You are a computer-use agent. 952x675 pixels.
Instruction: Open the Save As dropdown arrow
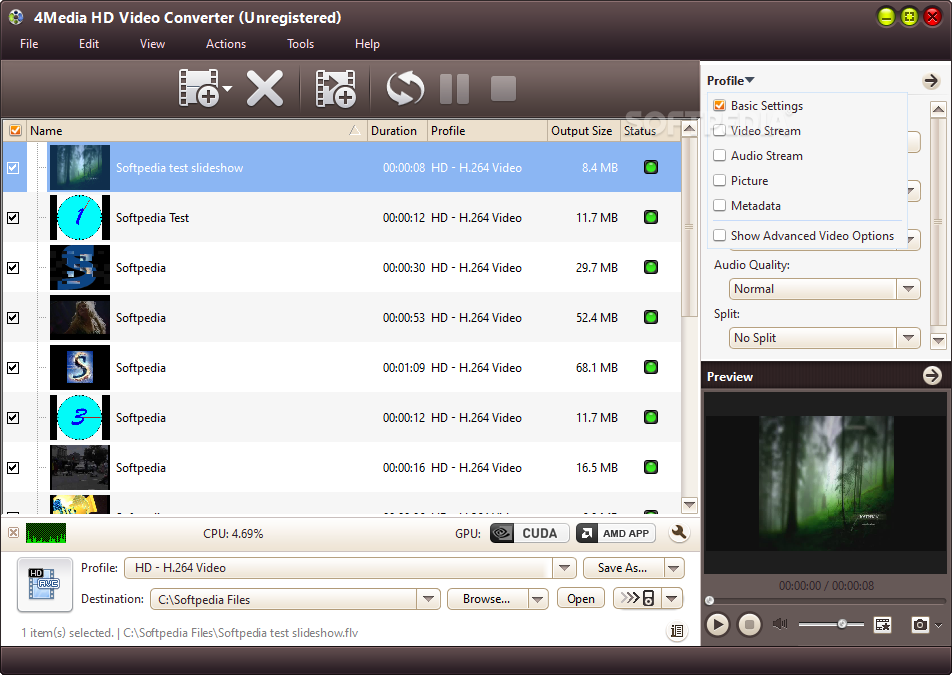pos(674,568)
